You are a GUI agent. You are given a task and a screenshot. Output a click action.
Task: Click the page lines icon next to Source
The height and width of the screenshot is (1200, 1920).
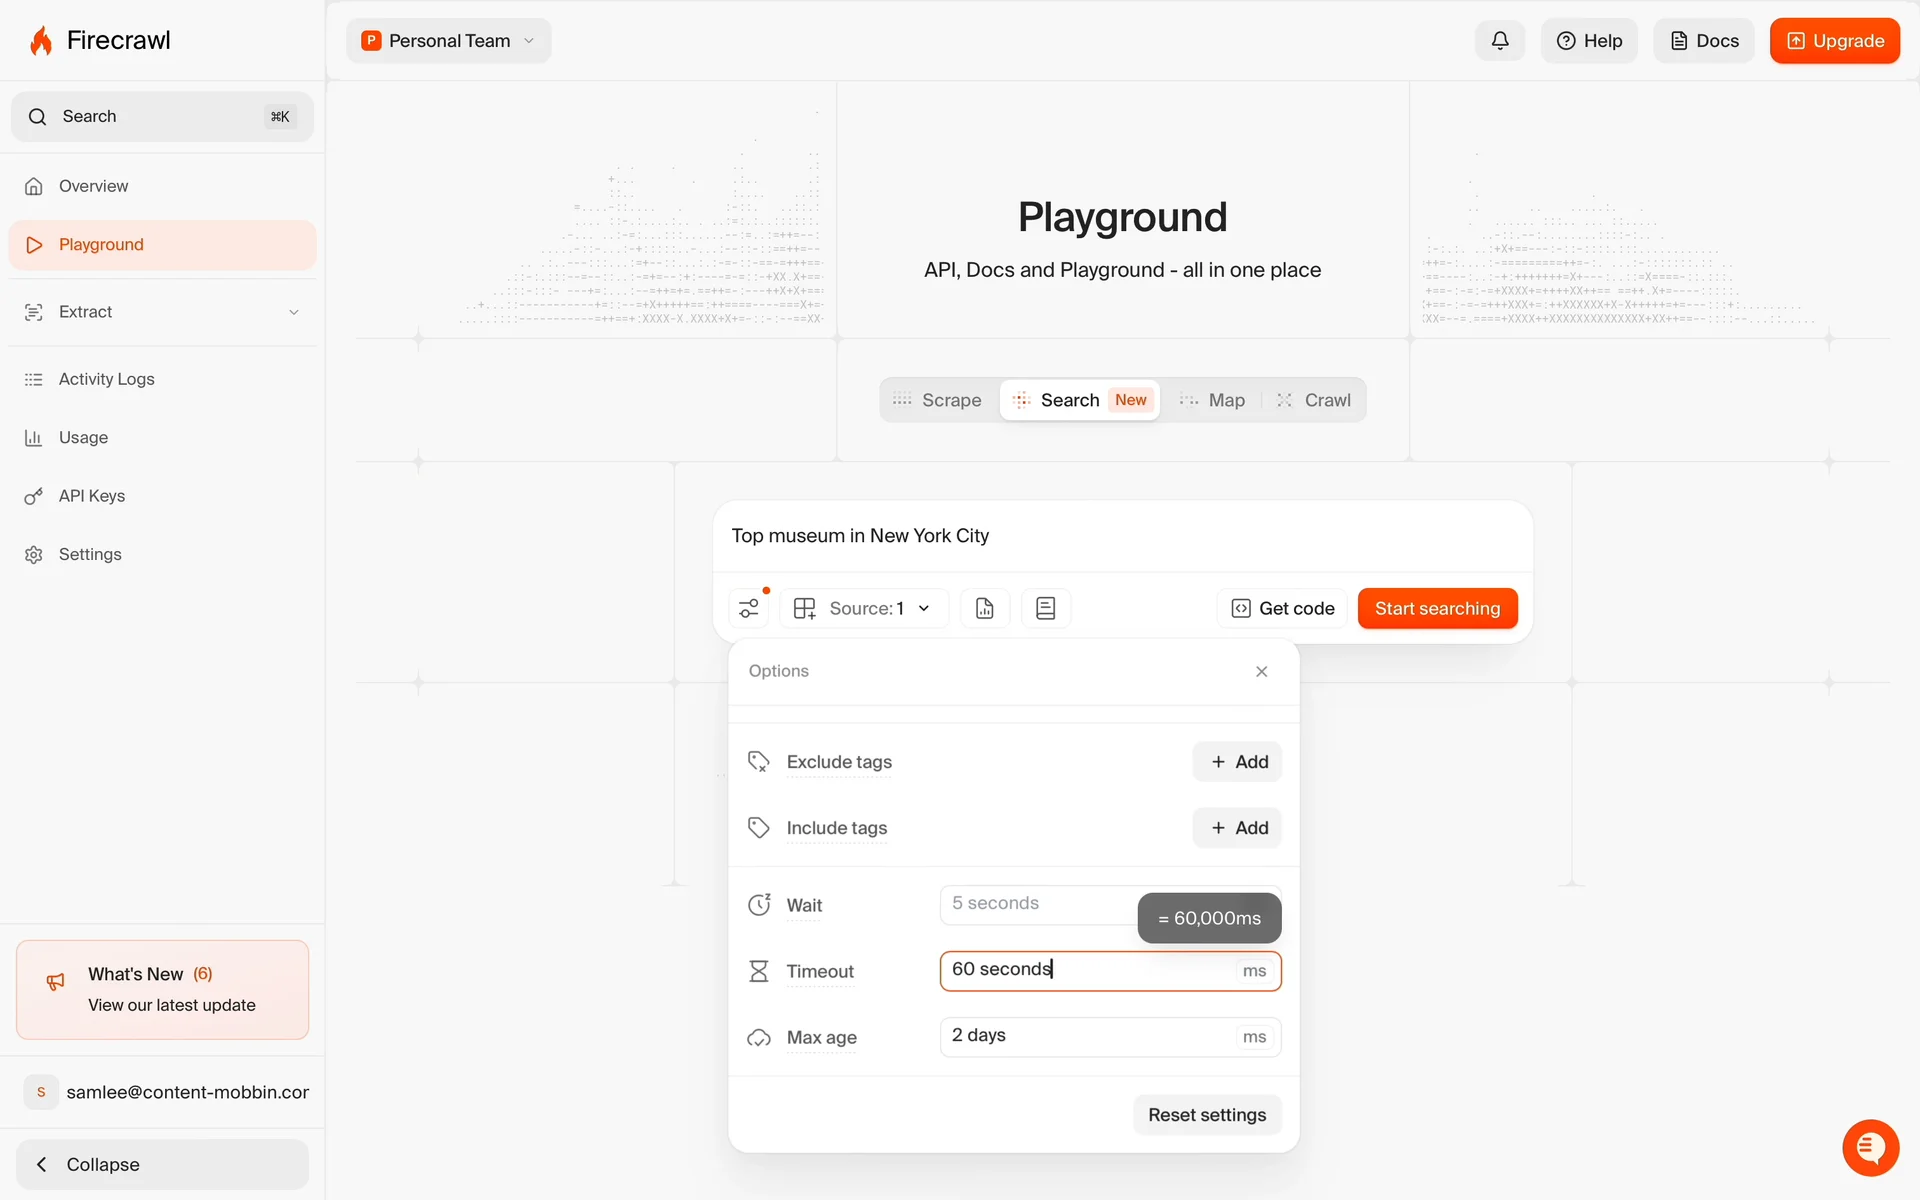1046,608
